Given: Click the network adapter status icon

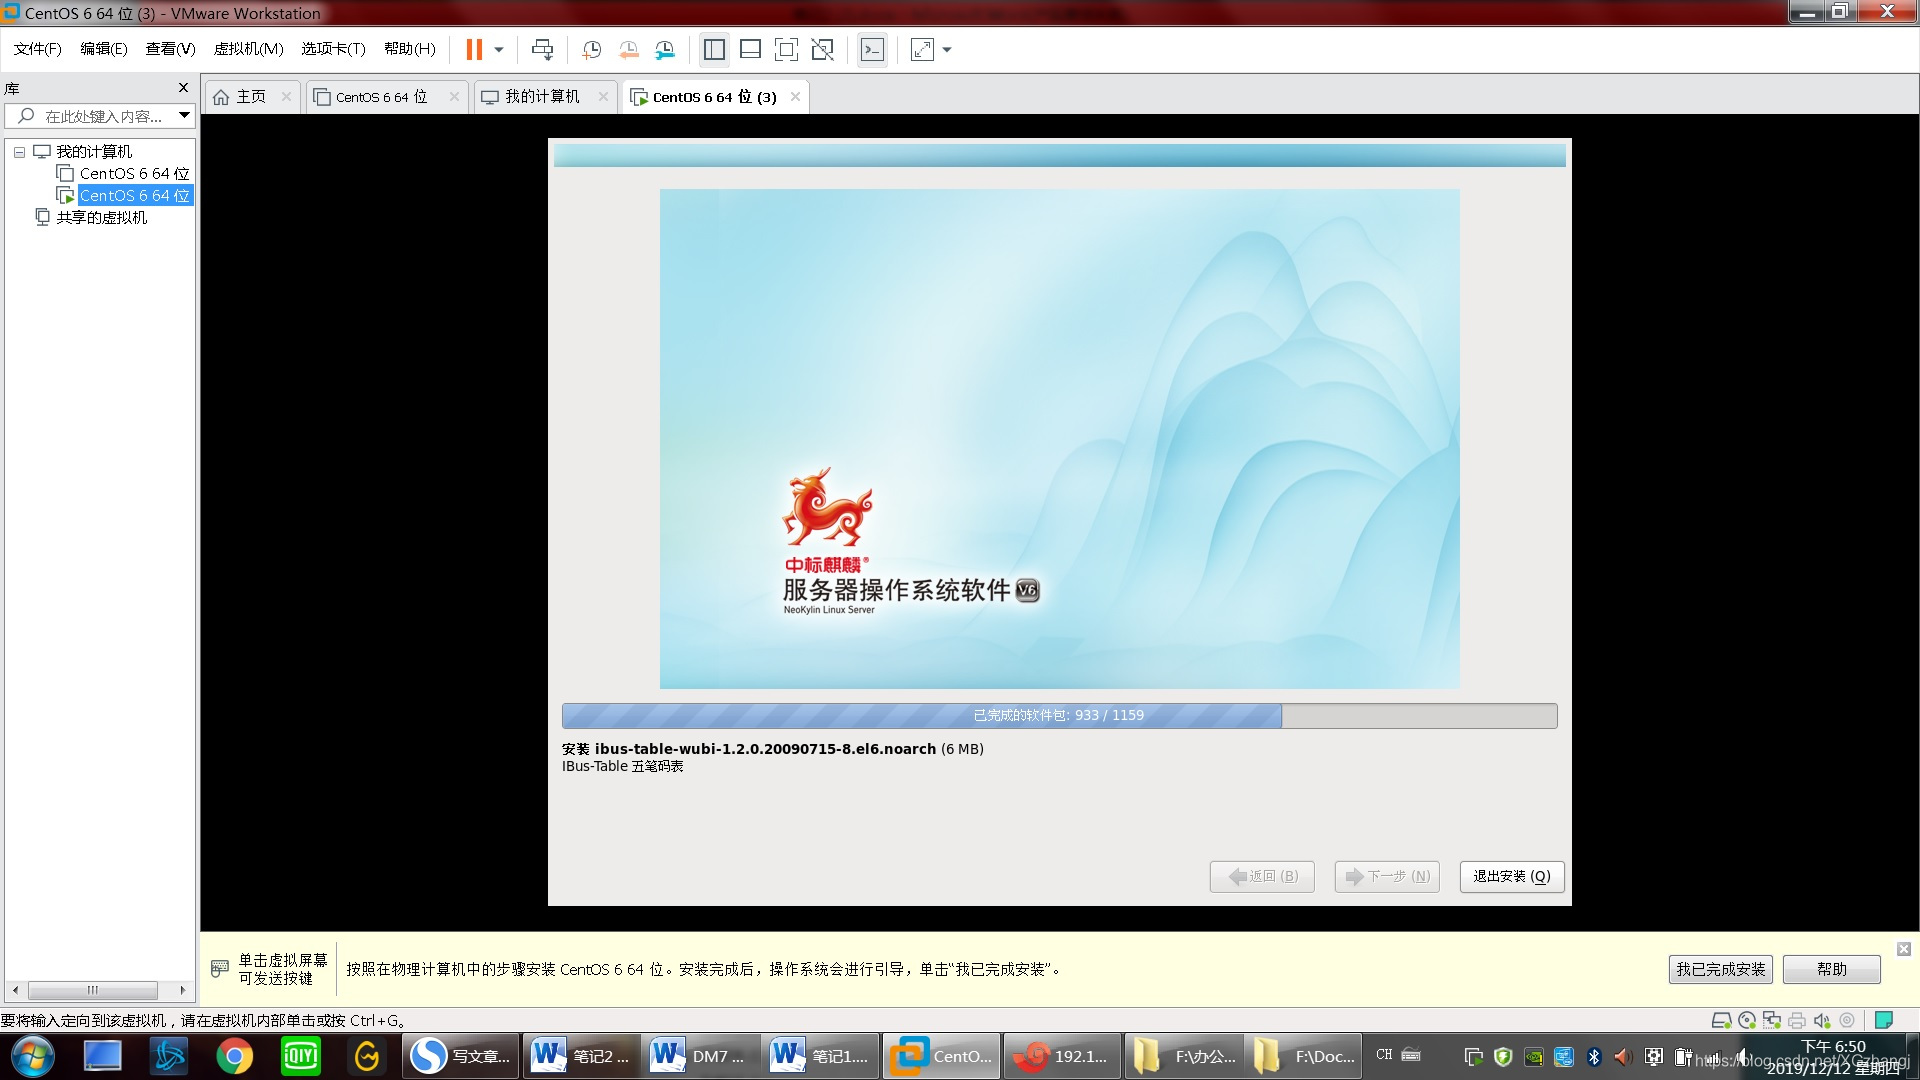Looking at the screenshot, I should (x=1772, y=1020).
